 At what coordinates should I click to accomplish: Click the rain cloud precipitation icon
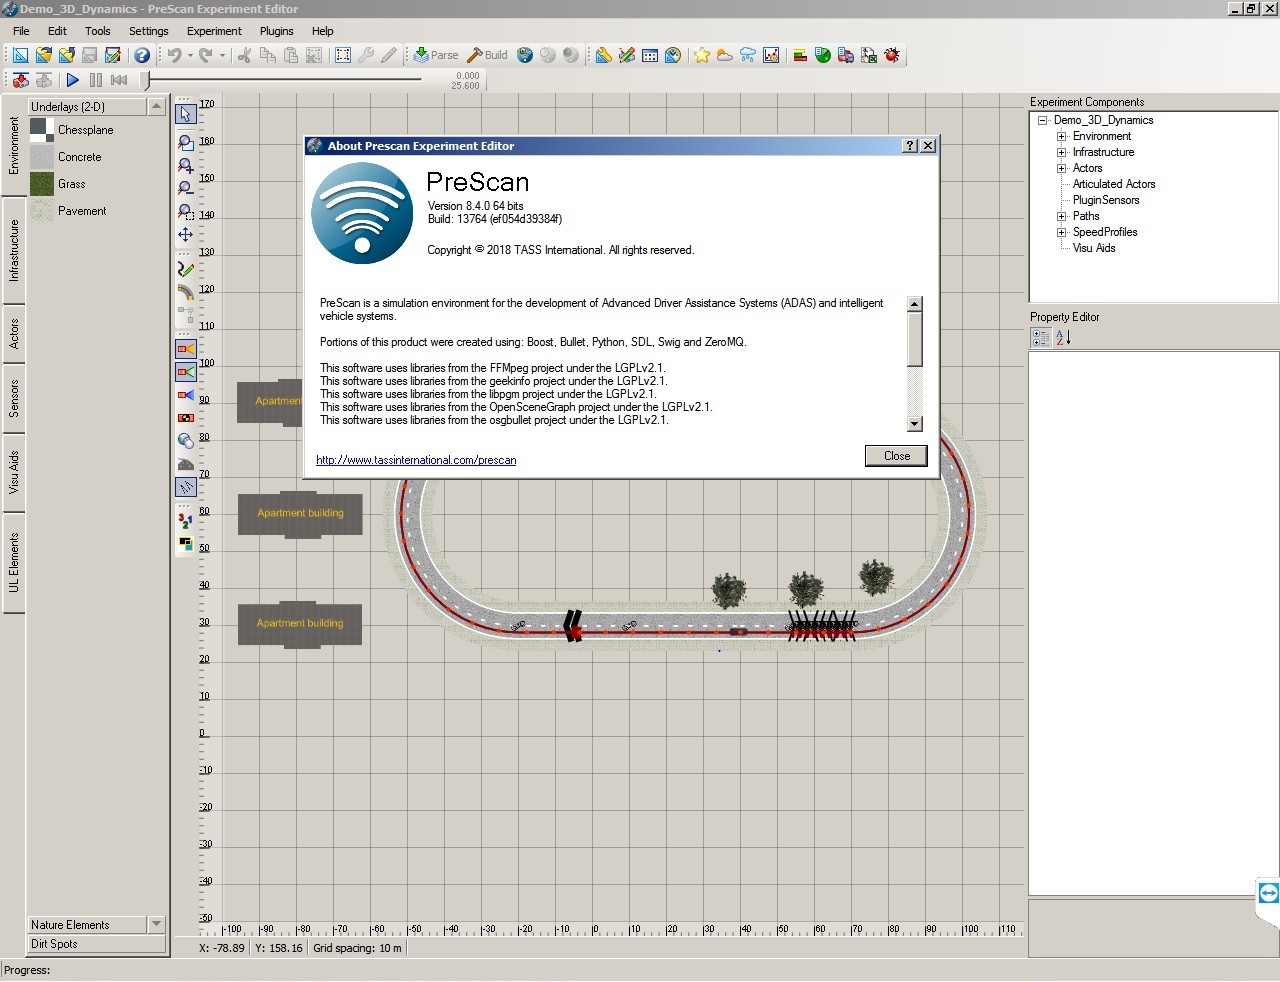[x=748, y=55]
